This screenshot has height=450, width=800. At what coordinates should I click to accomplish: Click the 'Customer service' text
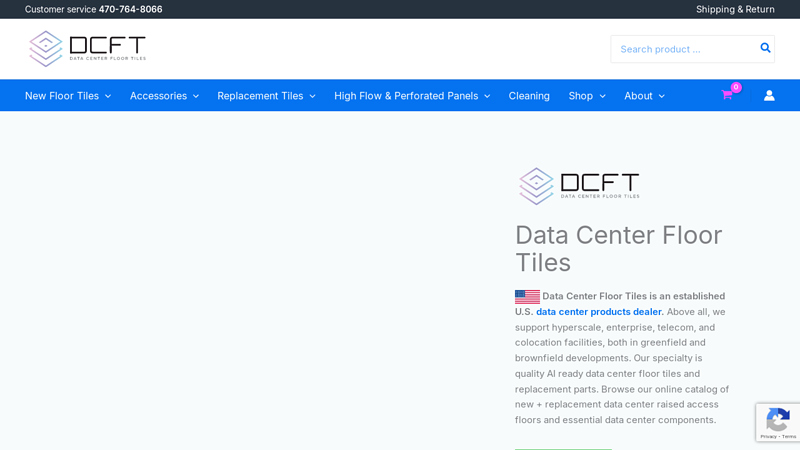pos(60,9)
